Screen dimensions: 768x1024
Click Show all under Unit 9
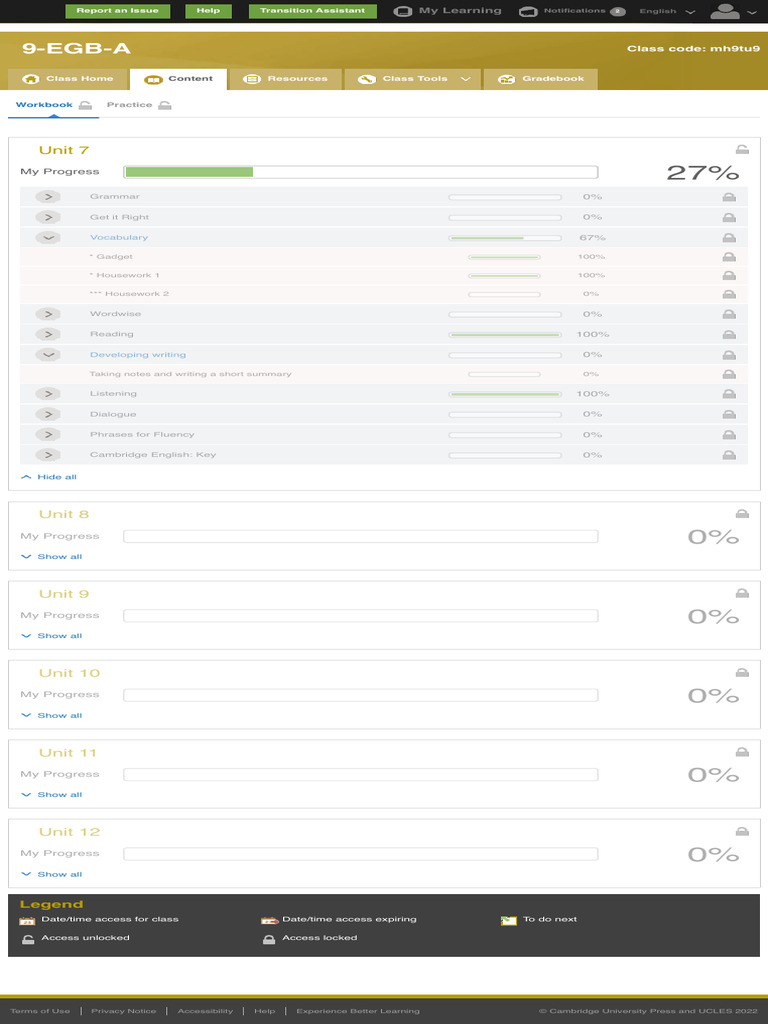(59, 636)
